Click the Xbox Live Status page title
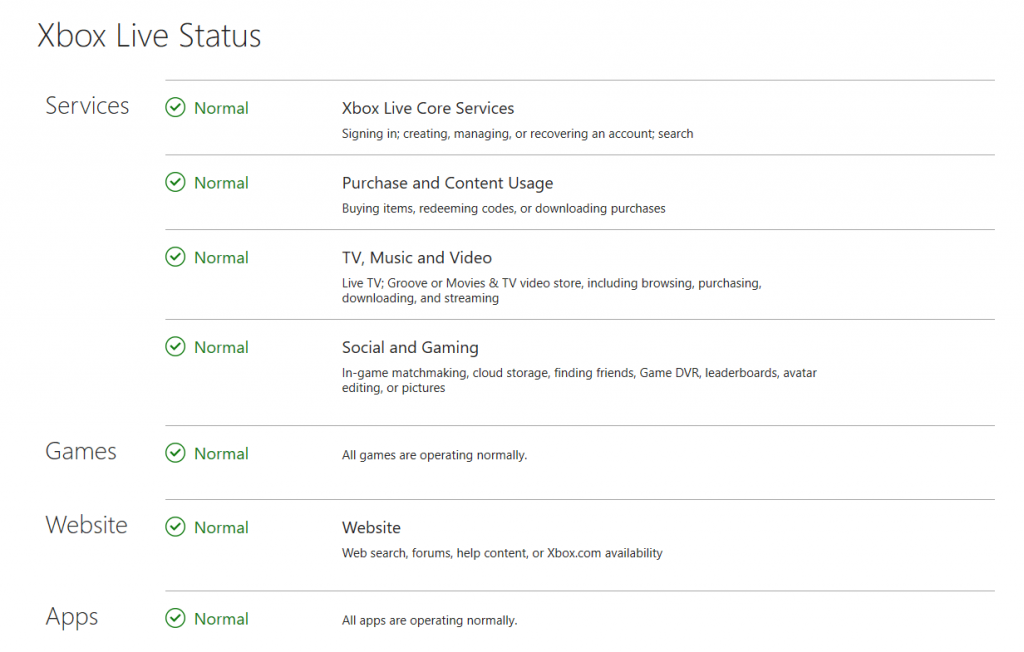 (x=148, y=36)
